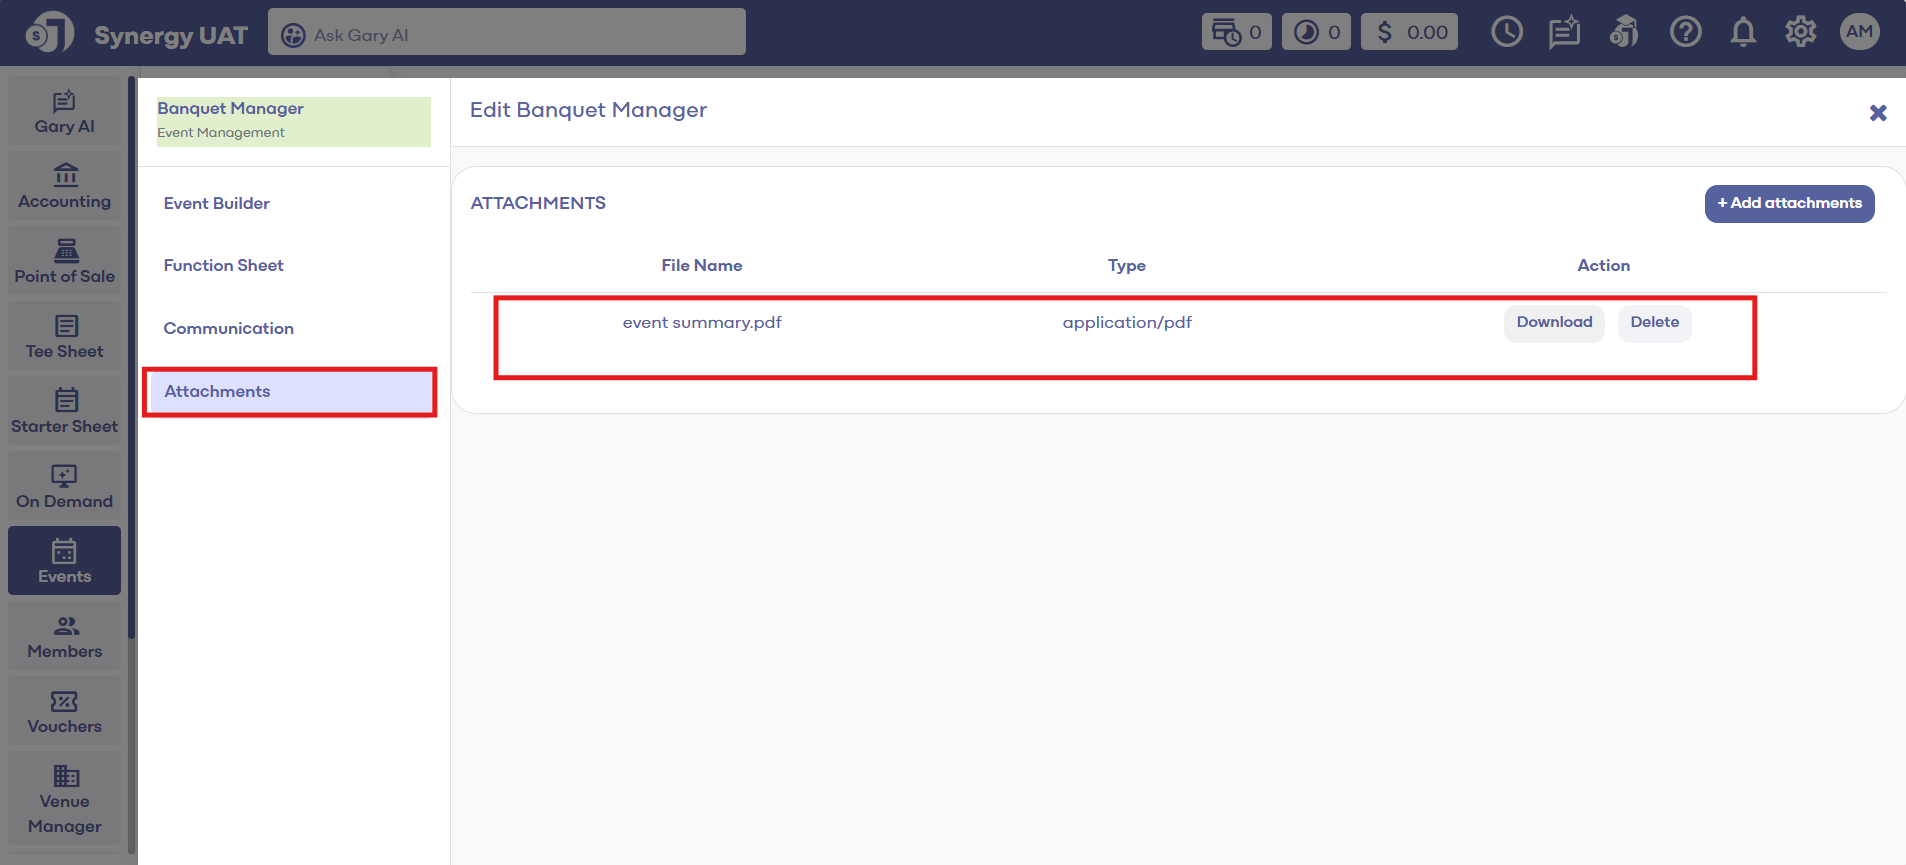Click the help question mark icon
This screenshot has height=865, width=1906.
[1685, 32]
